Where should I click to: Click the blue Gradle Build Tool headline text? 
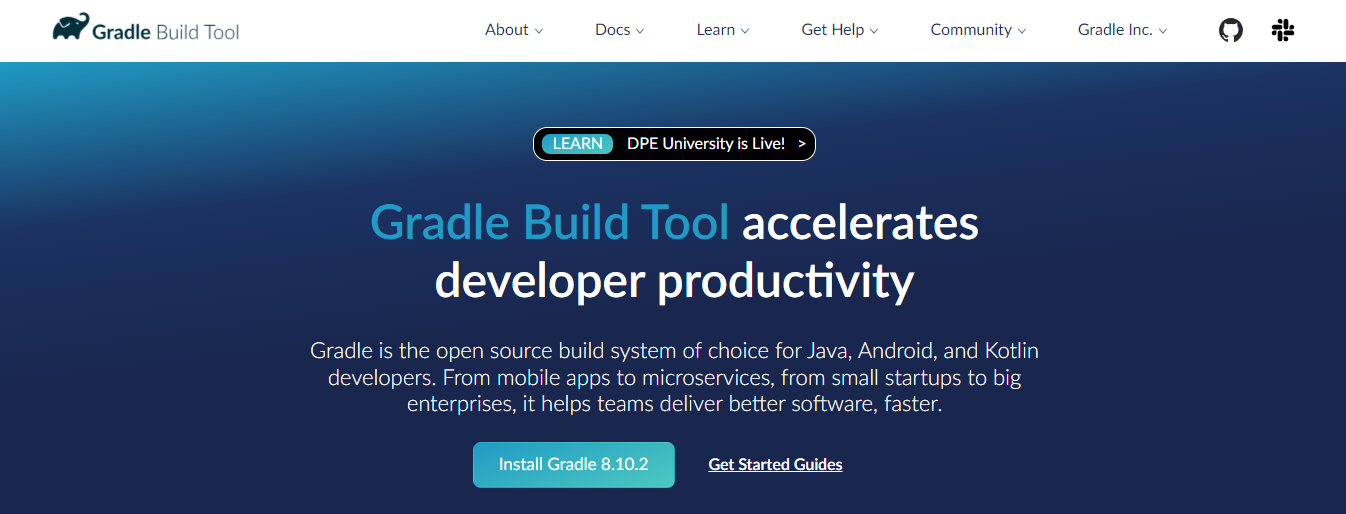click(550, 223)
